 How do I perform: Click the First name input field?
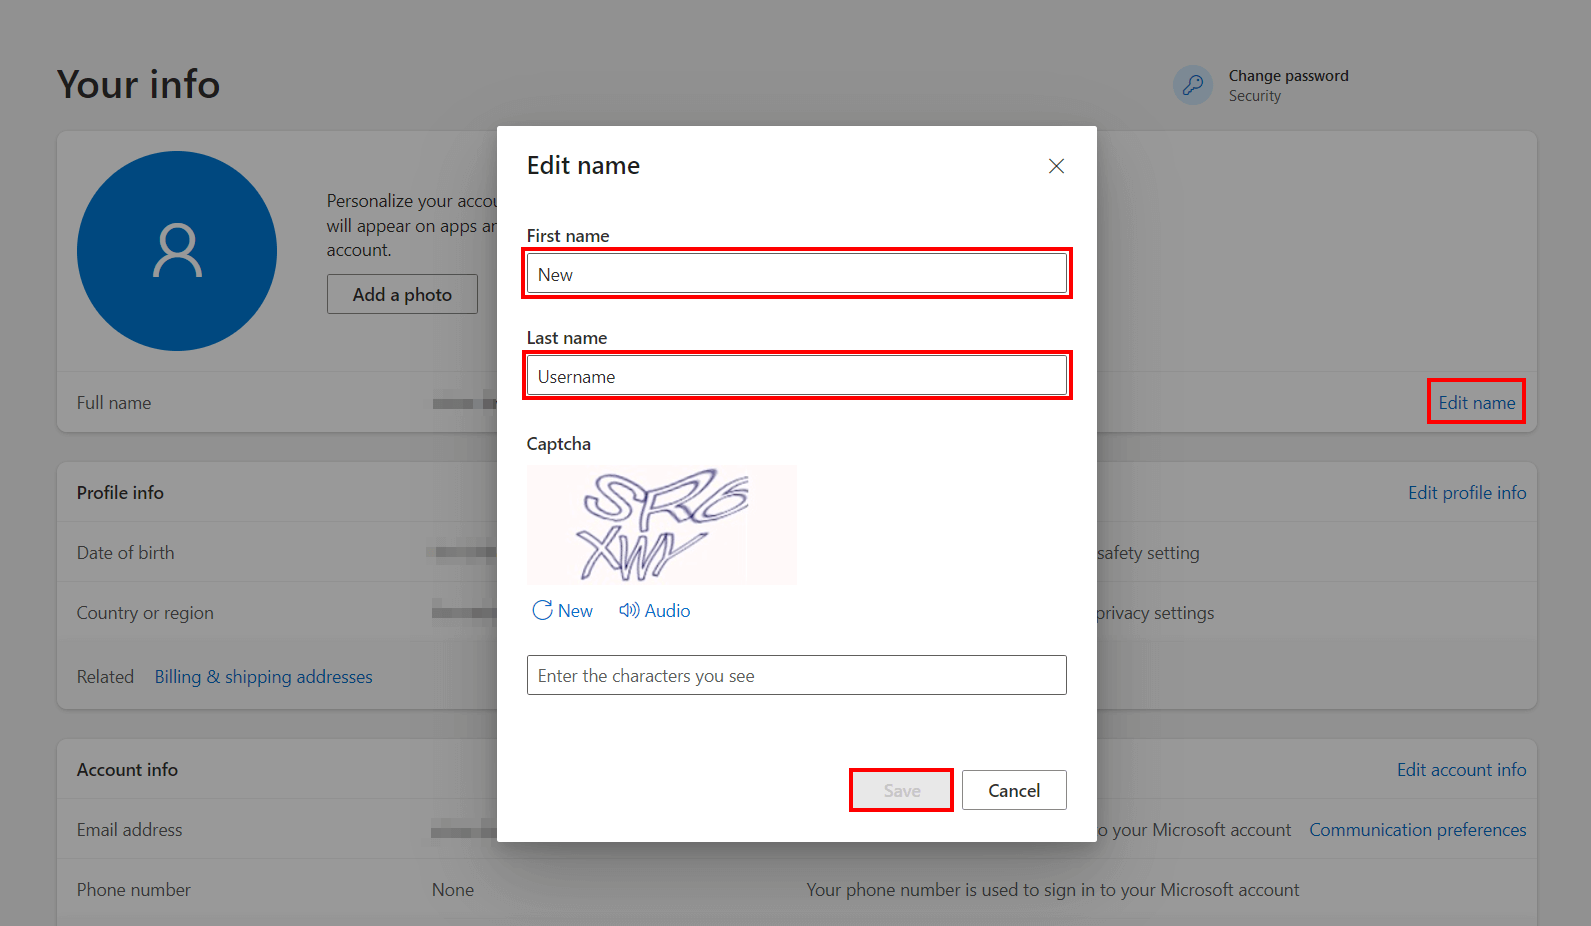[x=796, y=274]
